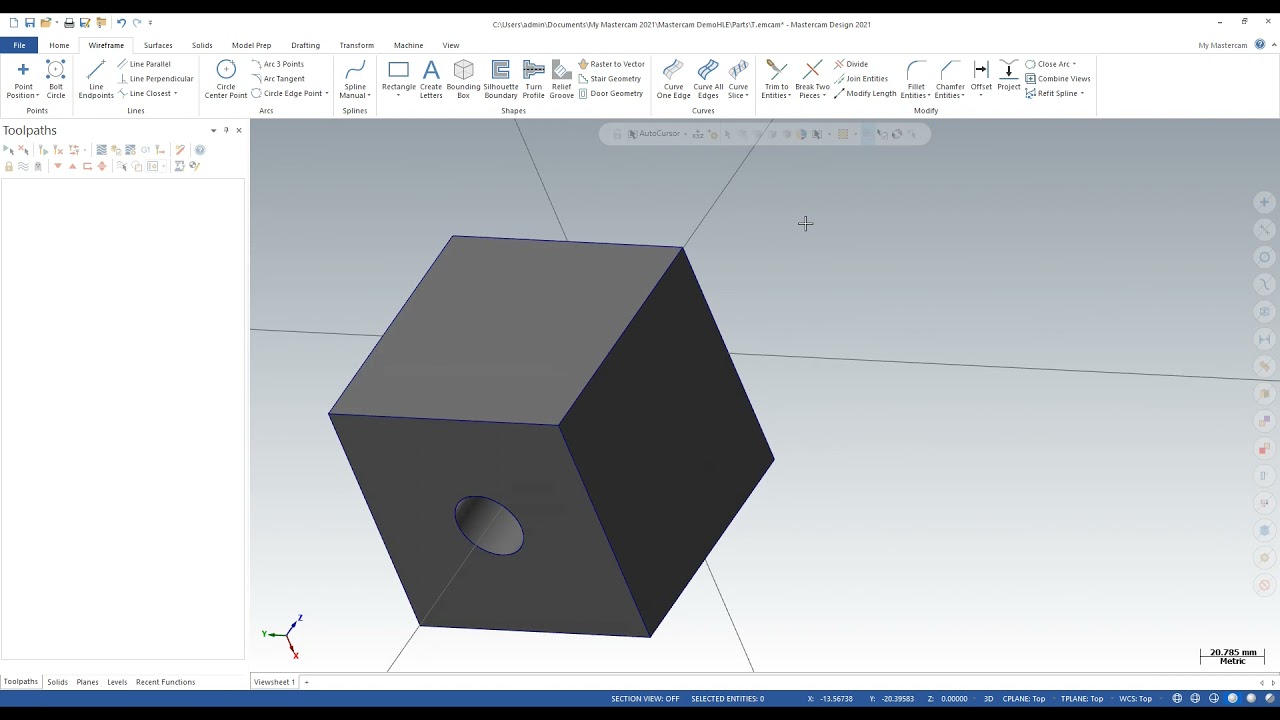Open the File menu

point(19,45)
